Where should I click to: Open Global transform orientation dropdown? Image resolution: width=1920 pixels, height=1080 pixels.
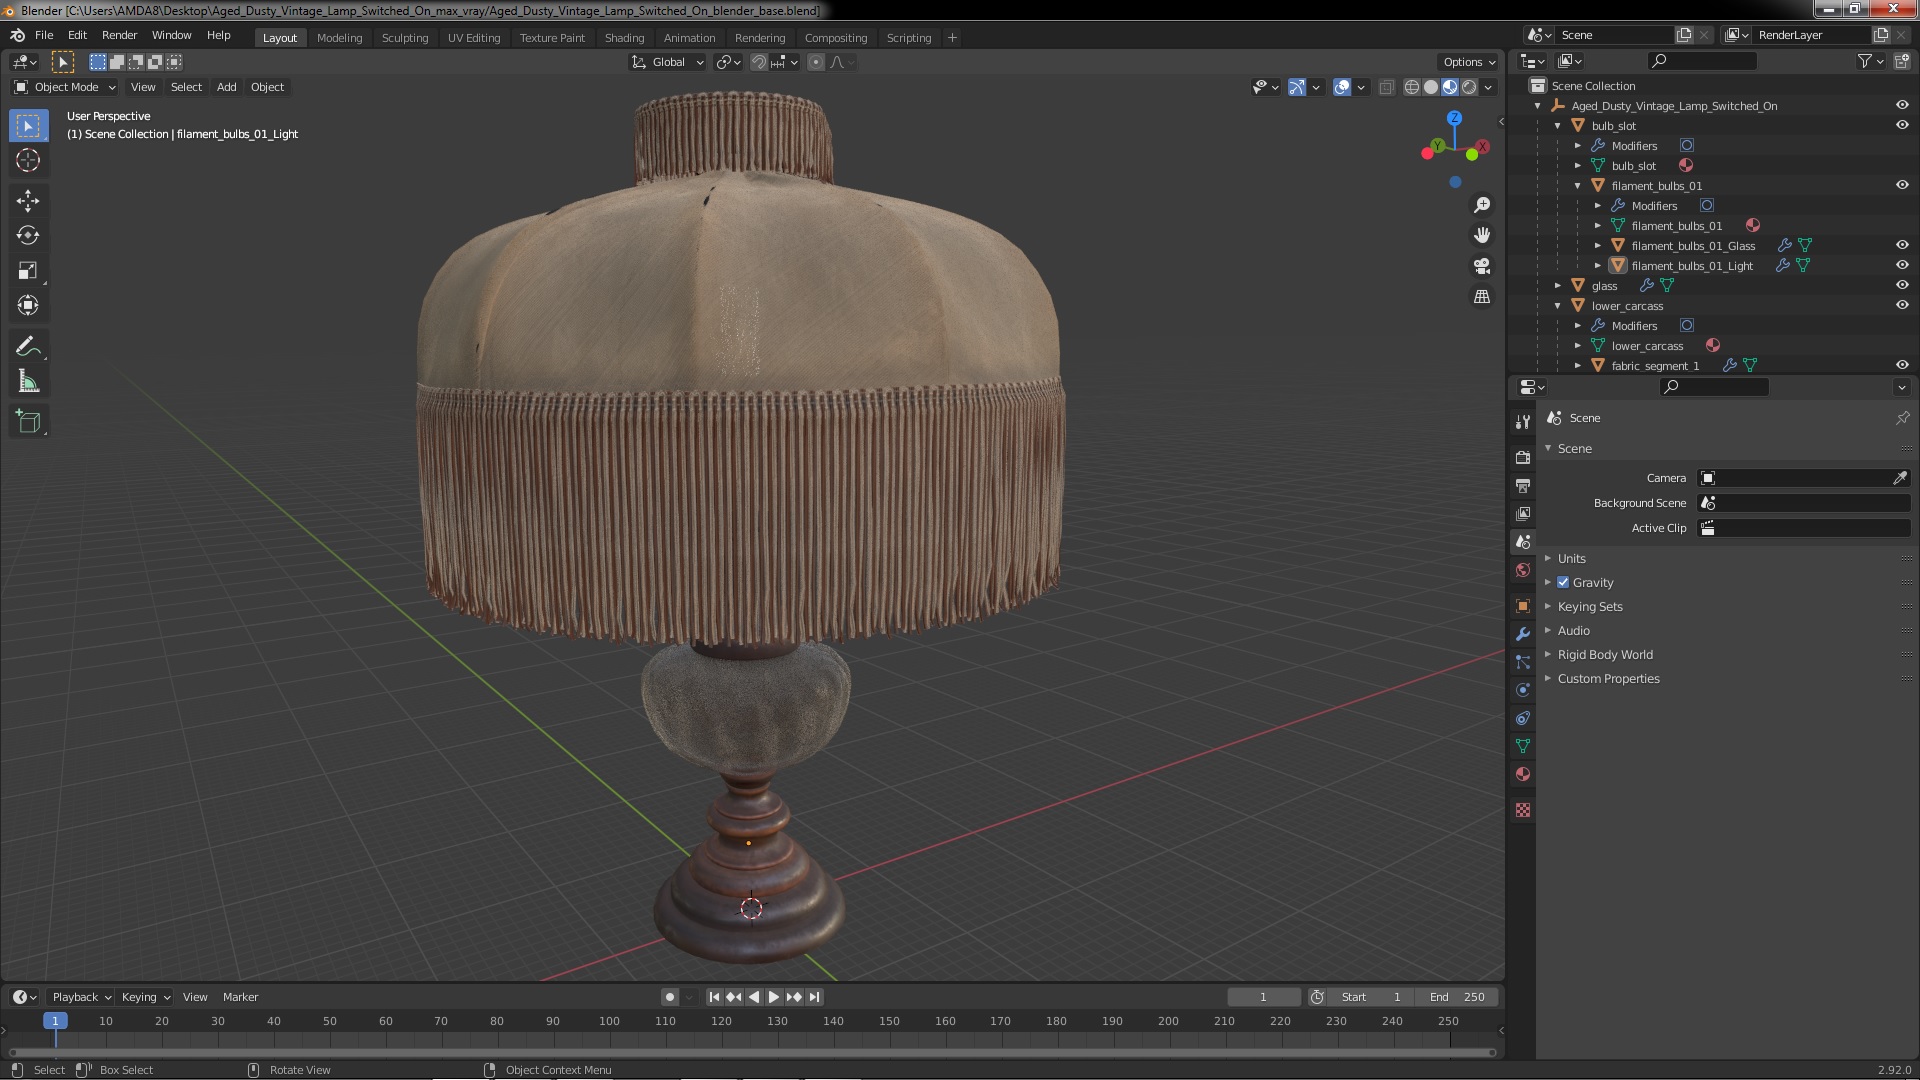[667, 62]
